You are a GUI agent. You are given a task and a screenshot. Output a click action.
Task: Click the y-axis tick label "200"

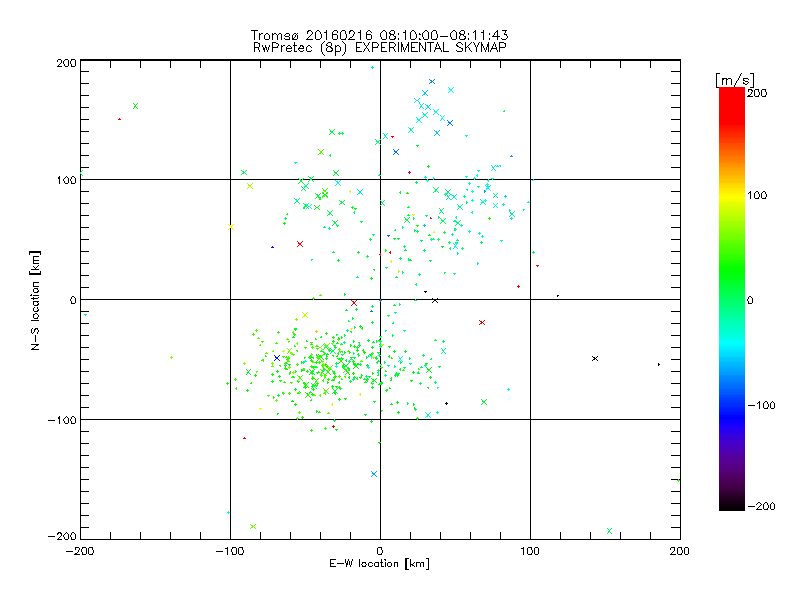66,63
